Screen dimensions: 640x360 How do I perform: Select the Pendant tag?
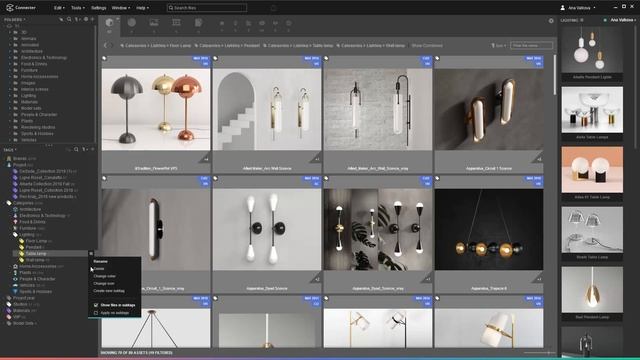33,247
